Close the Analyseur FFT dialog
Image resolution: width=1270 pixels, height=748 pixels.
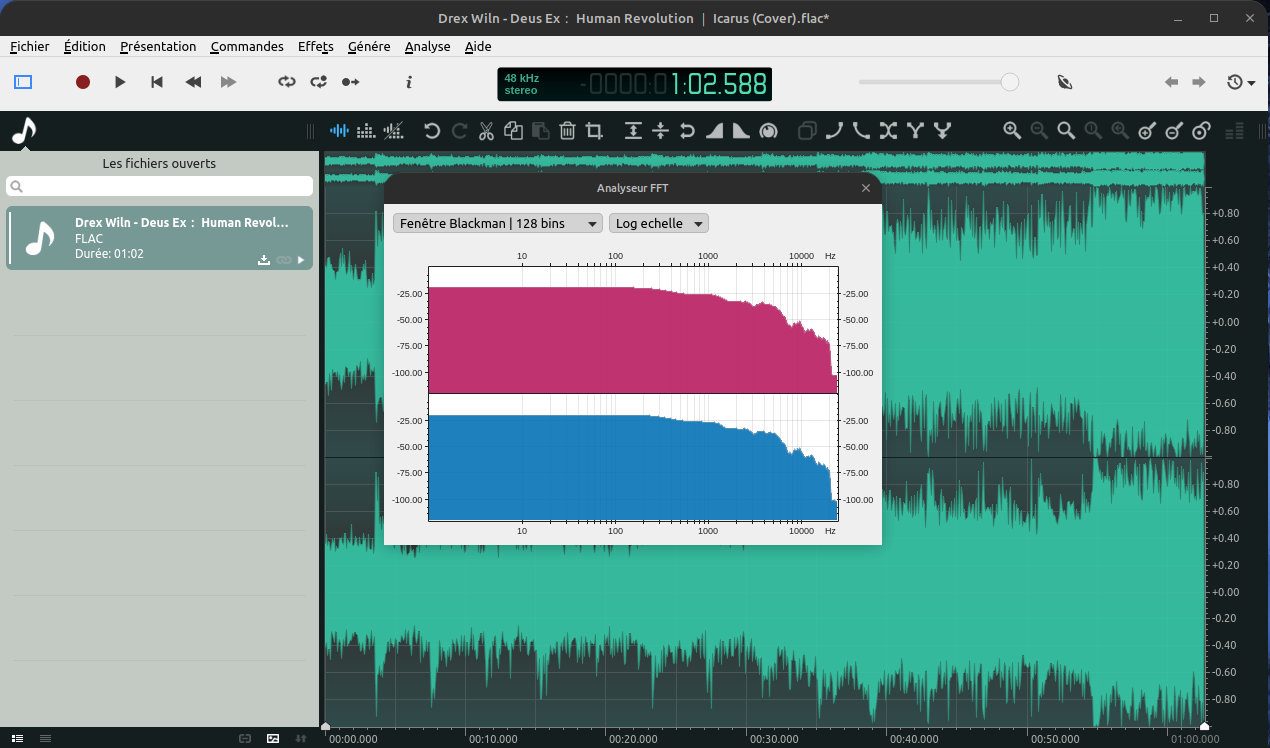click(866, 188)
